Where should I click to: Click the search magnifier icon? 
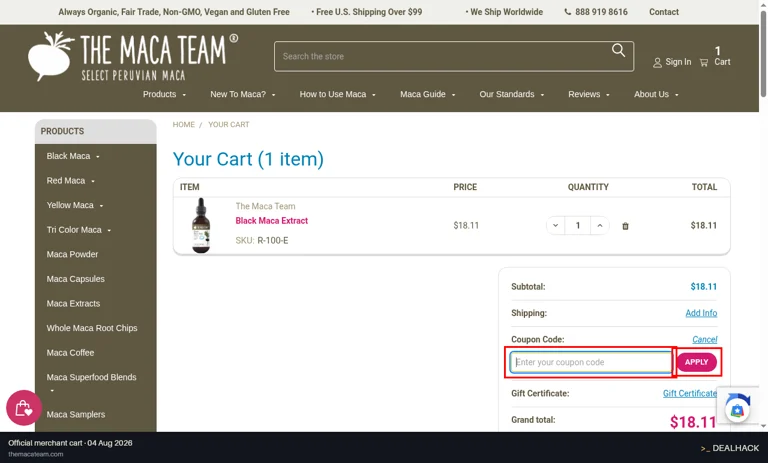618,50
